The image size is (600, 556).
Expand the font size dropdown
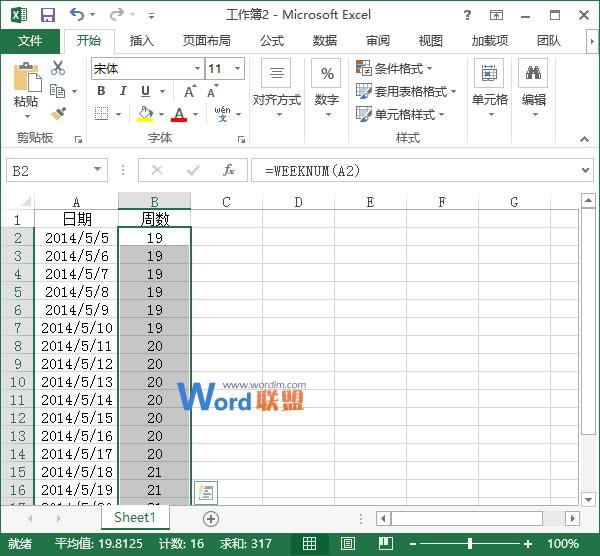coord(237,68)
